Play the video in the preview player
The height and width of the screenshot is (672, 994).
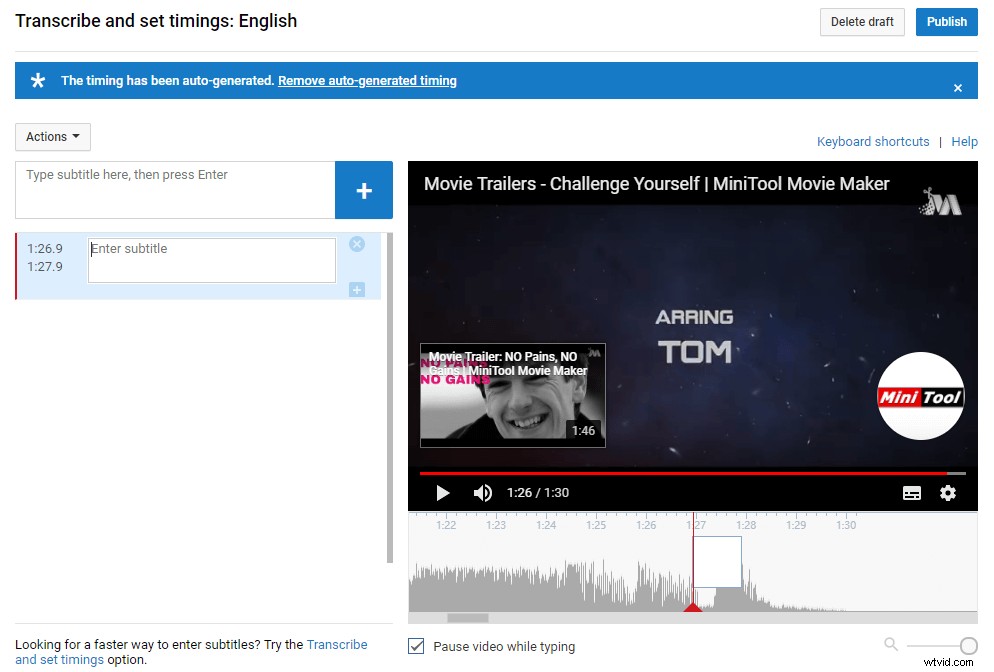click(442, 492)
